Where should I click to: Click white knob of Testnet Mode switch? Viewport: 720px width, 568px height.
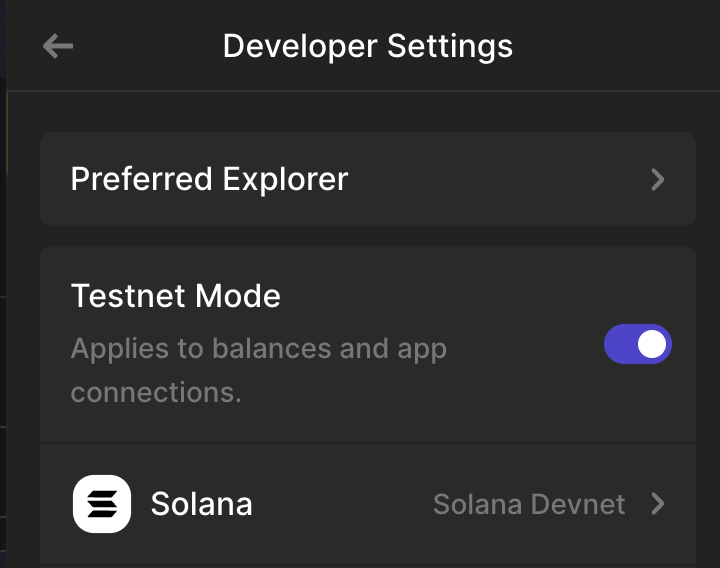(652, 344)
